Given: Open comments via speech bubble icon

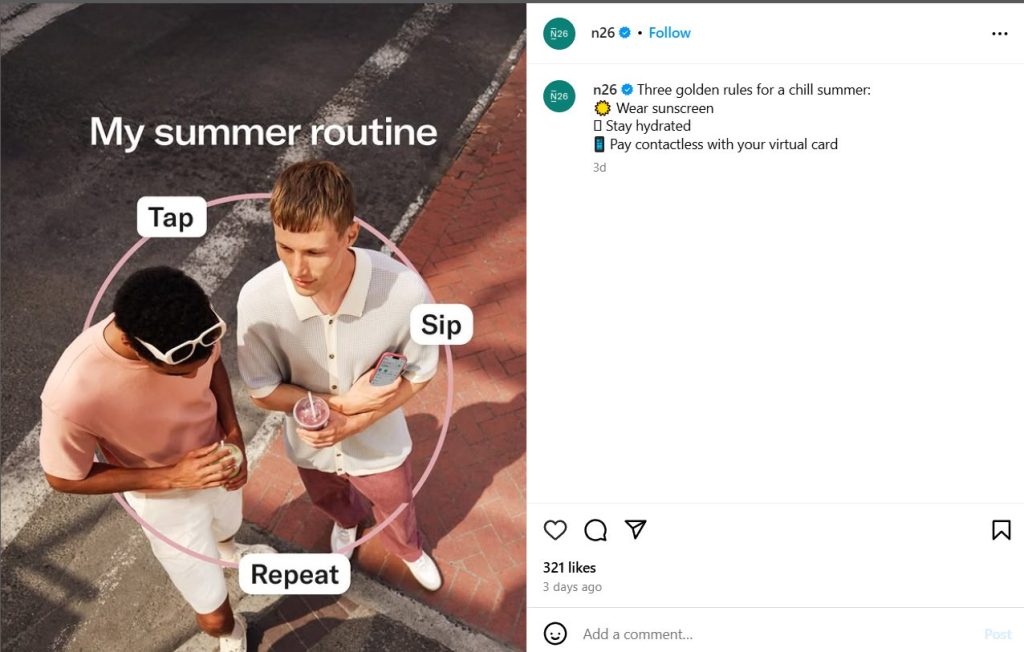Looking at the screenshot, I should pos(596,530).
